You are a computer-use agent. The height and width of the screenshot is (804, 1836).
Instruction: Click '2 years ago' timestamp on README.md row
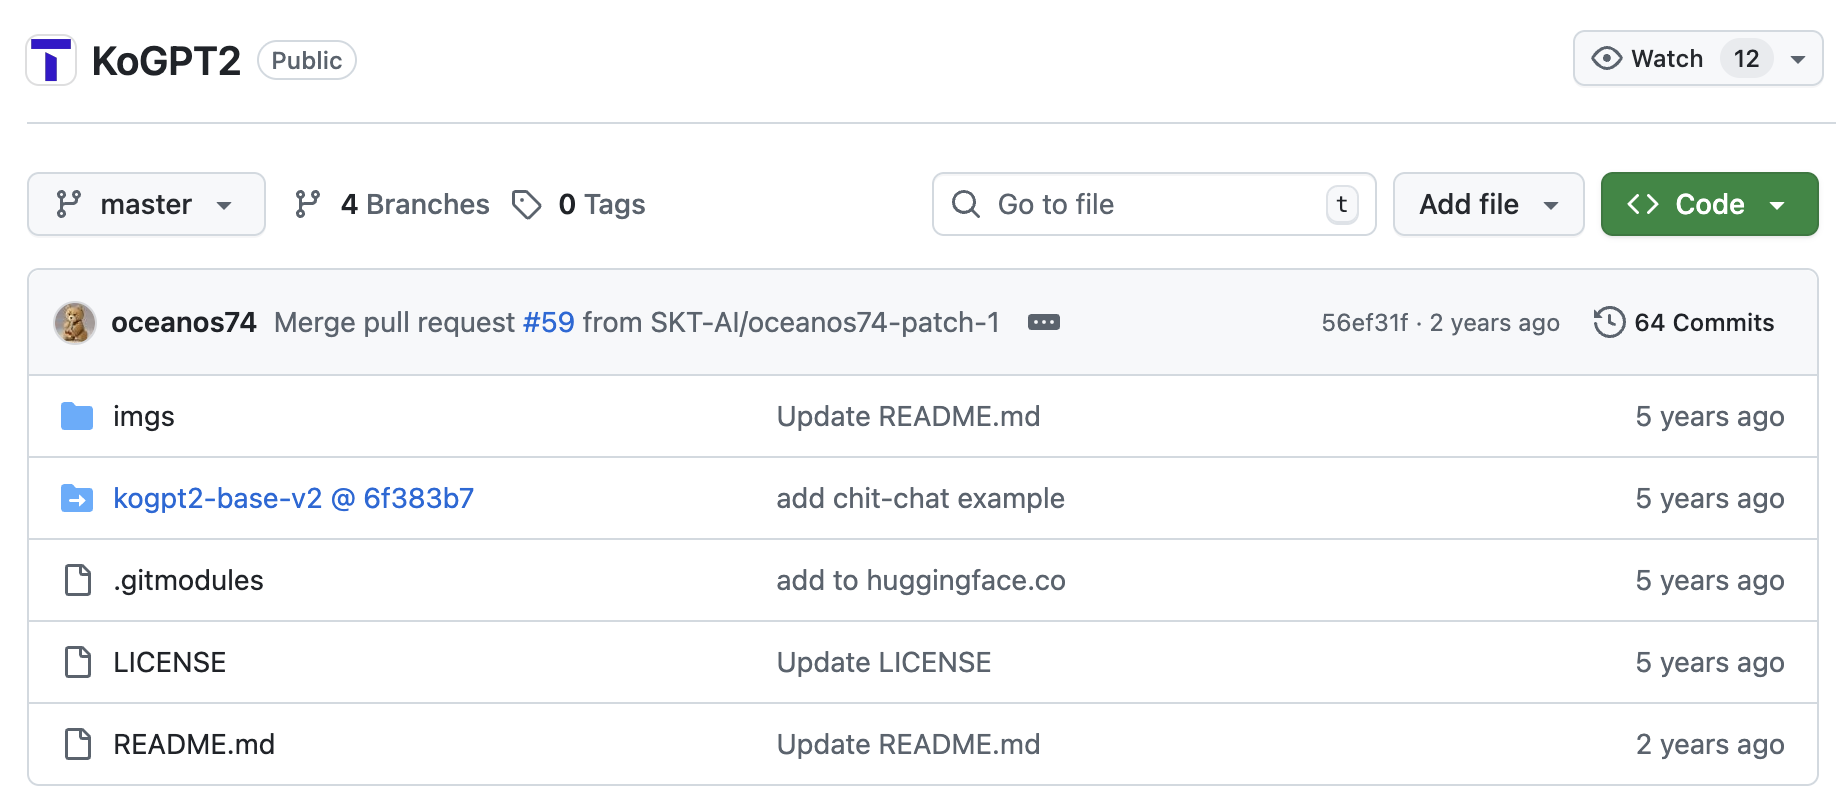pyautogui.click(x=1710, y=744)
